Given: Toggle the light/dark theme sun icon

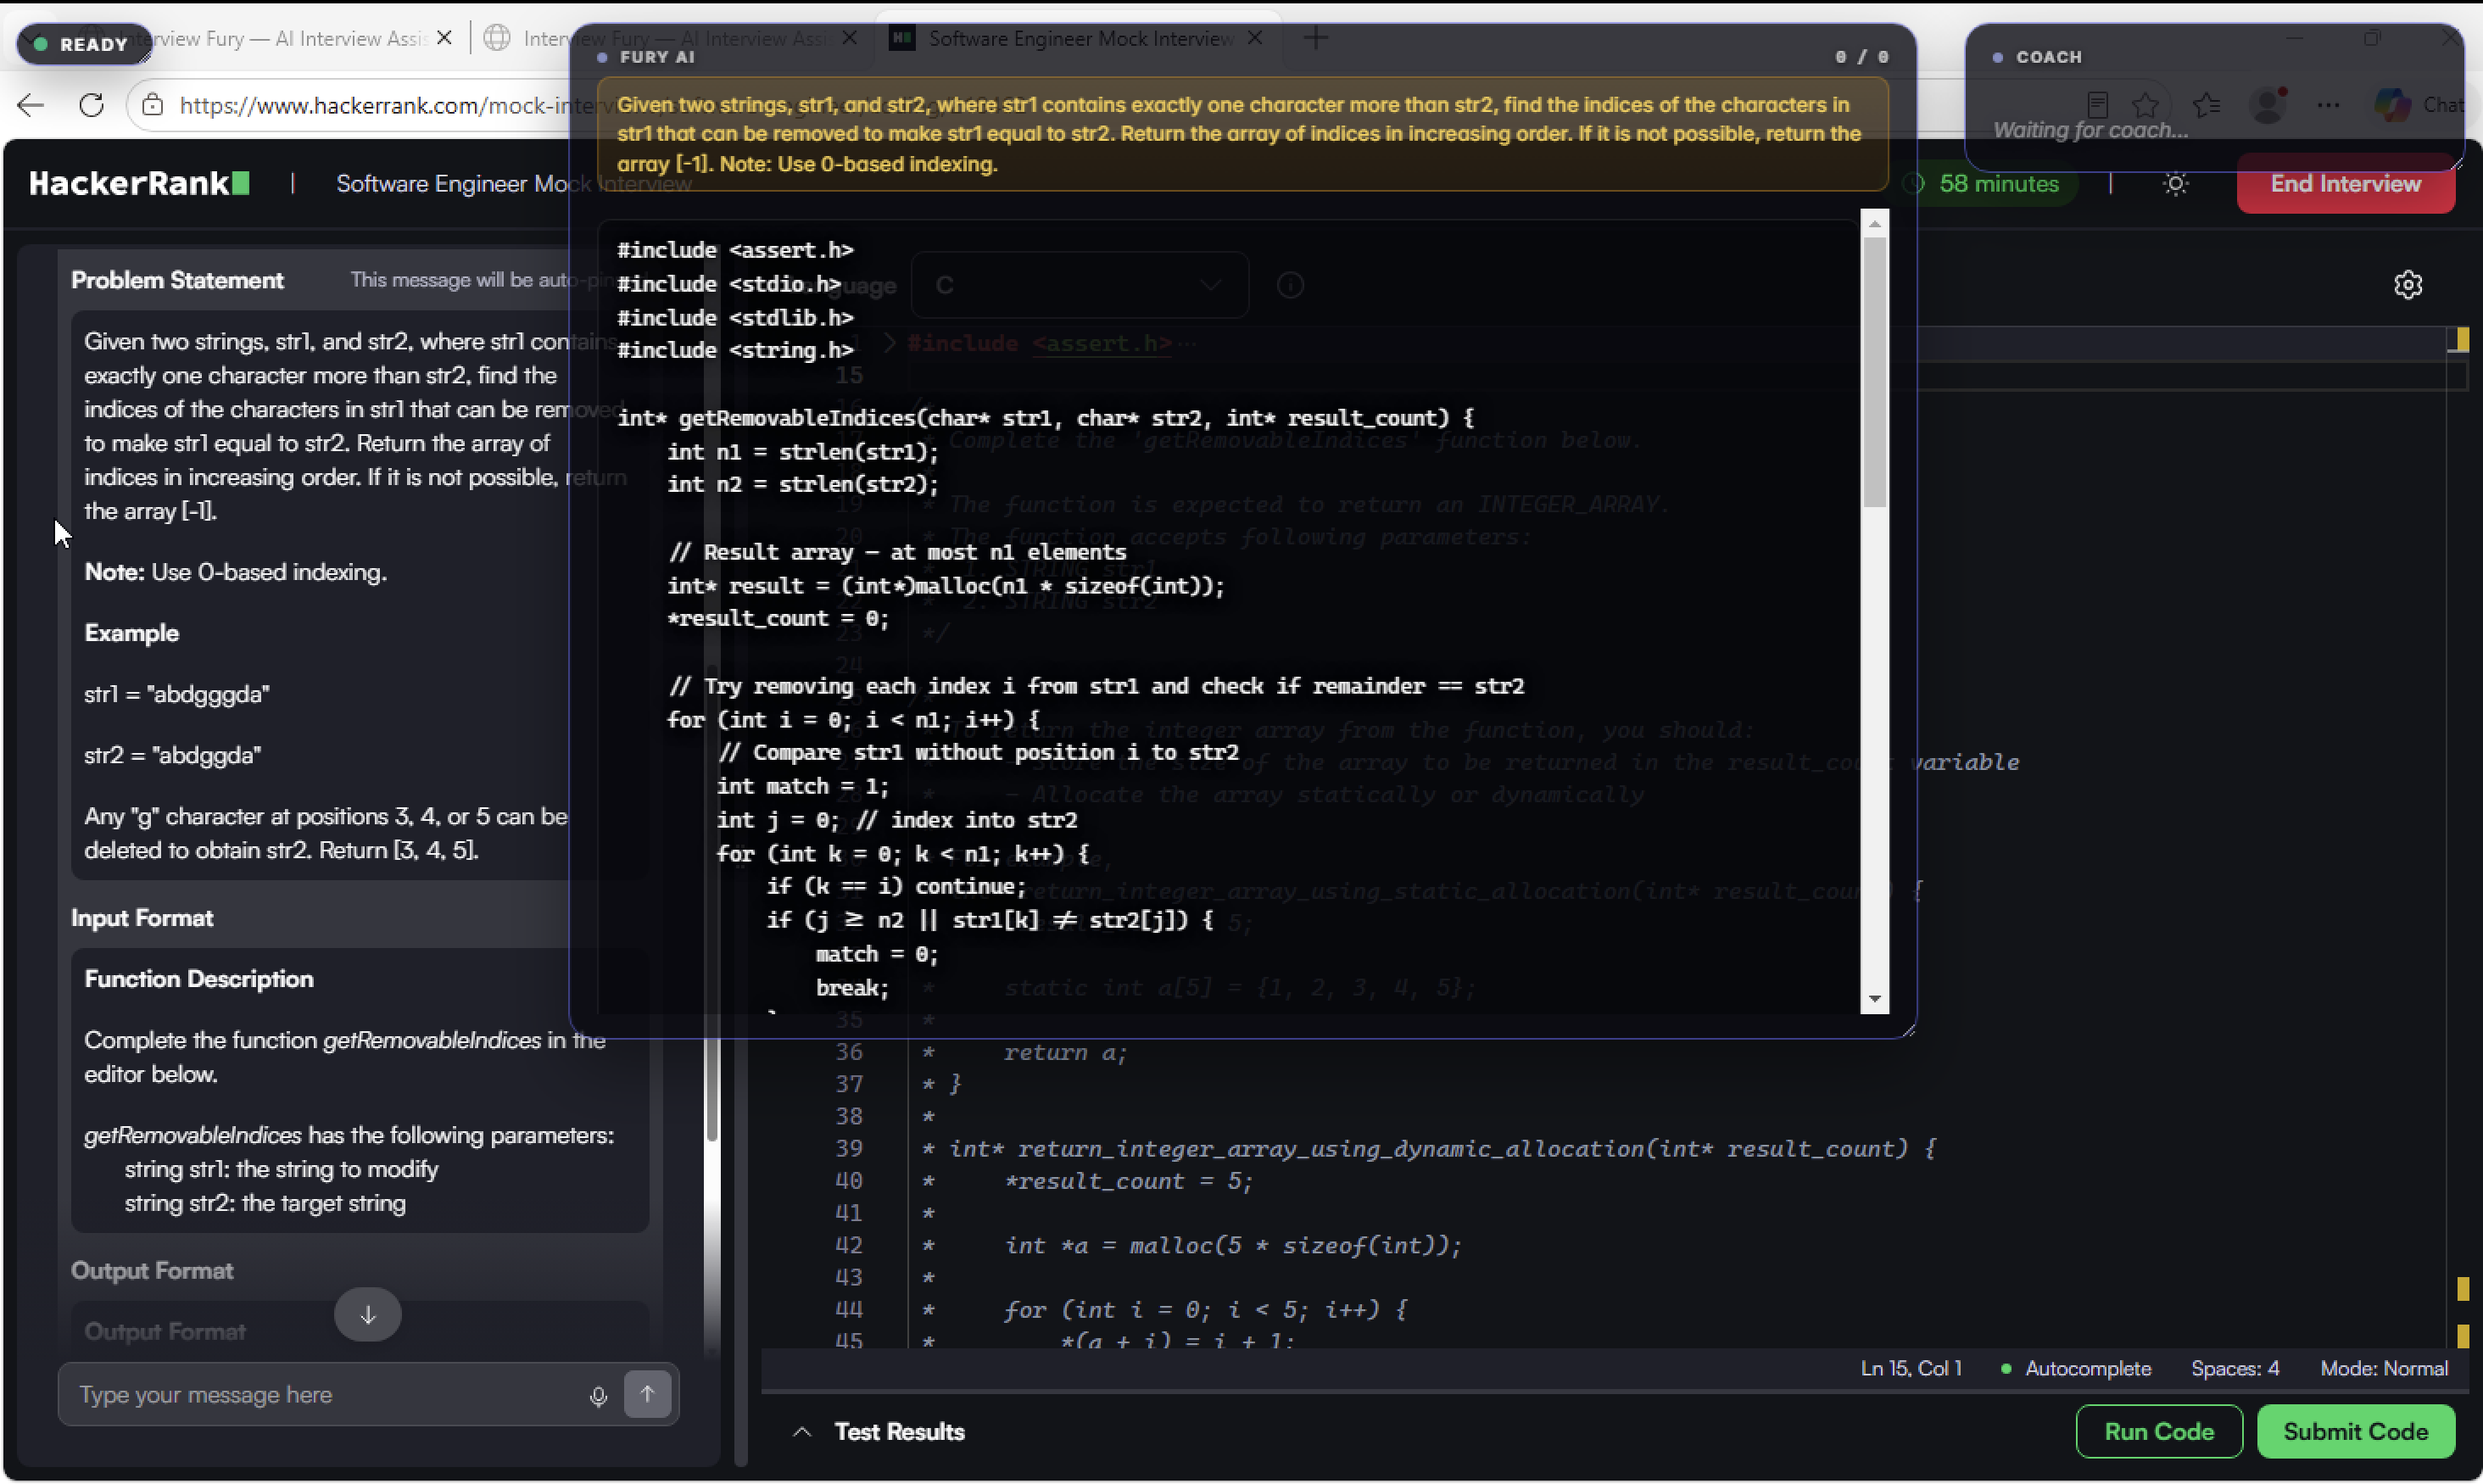Looking at the screenshot, I should coord(2175,184).
